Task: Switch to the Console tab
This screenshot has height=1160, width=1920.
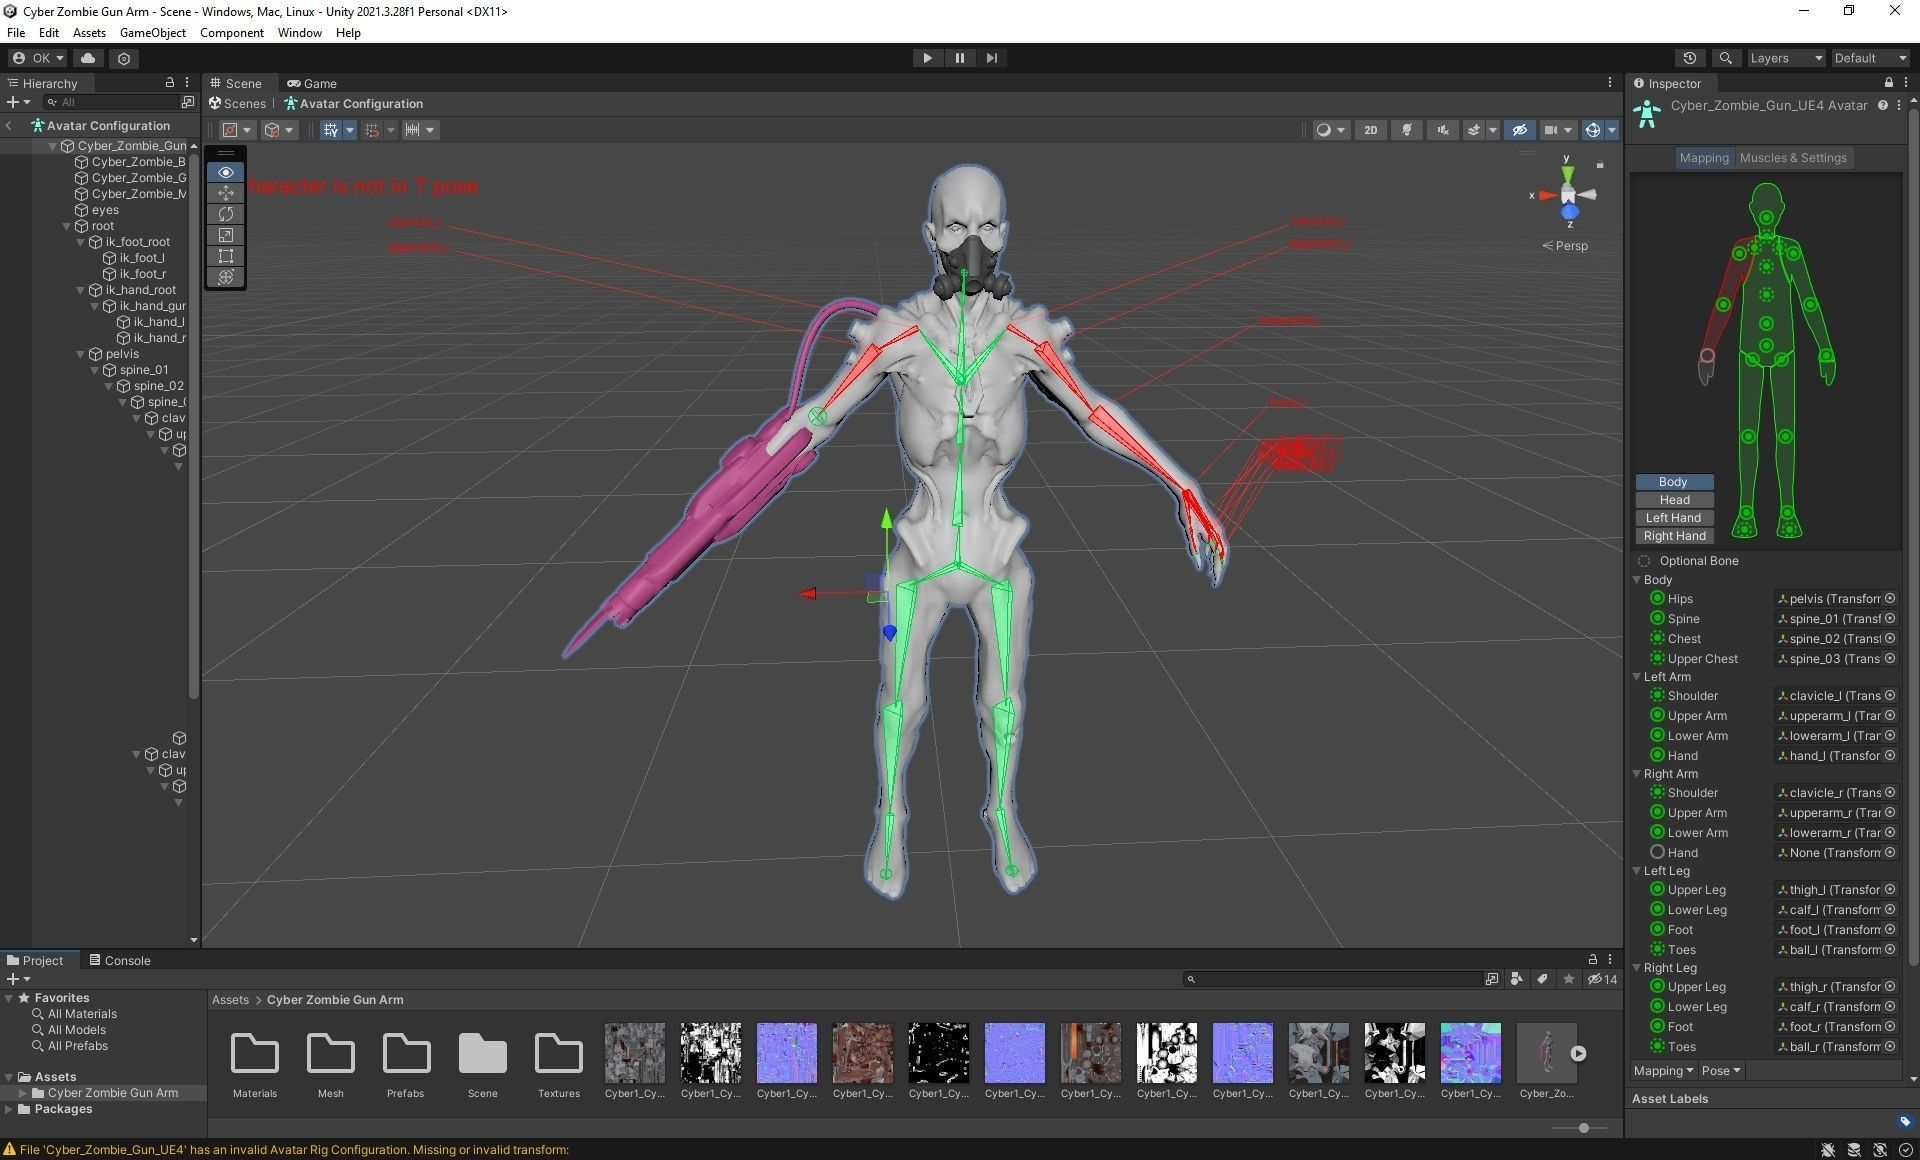Action: click(x=120, y=960)
